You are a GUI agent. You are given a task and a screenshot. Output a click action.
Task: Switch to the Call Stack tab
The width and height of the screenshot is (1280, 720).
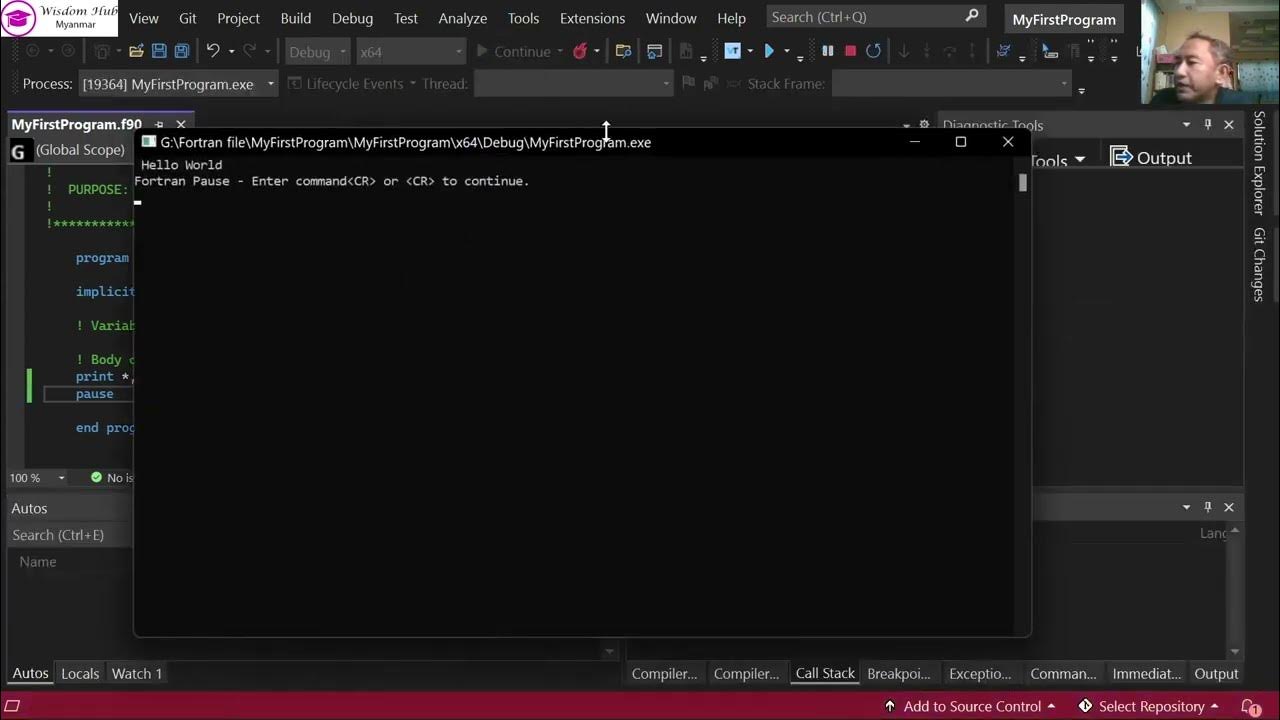tap(825, 673)
